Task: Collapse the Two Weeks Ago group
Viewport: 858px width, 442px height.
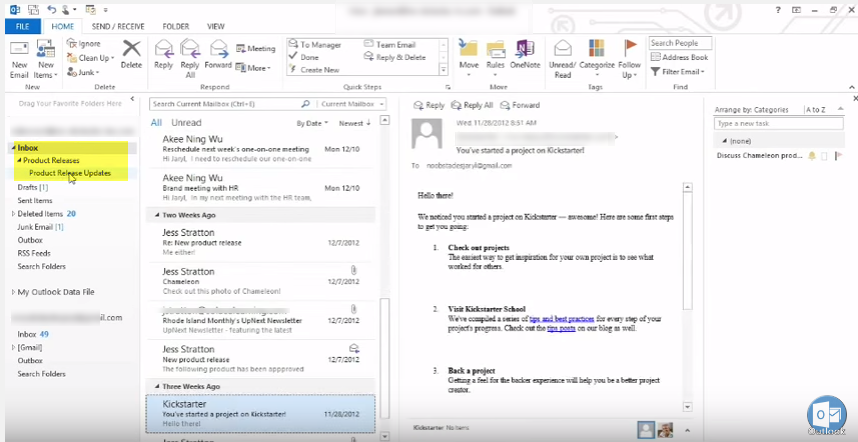Action: pyautogui.click(x=157, y=216)
